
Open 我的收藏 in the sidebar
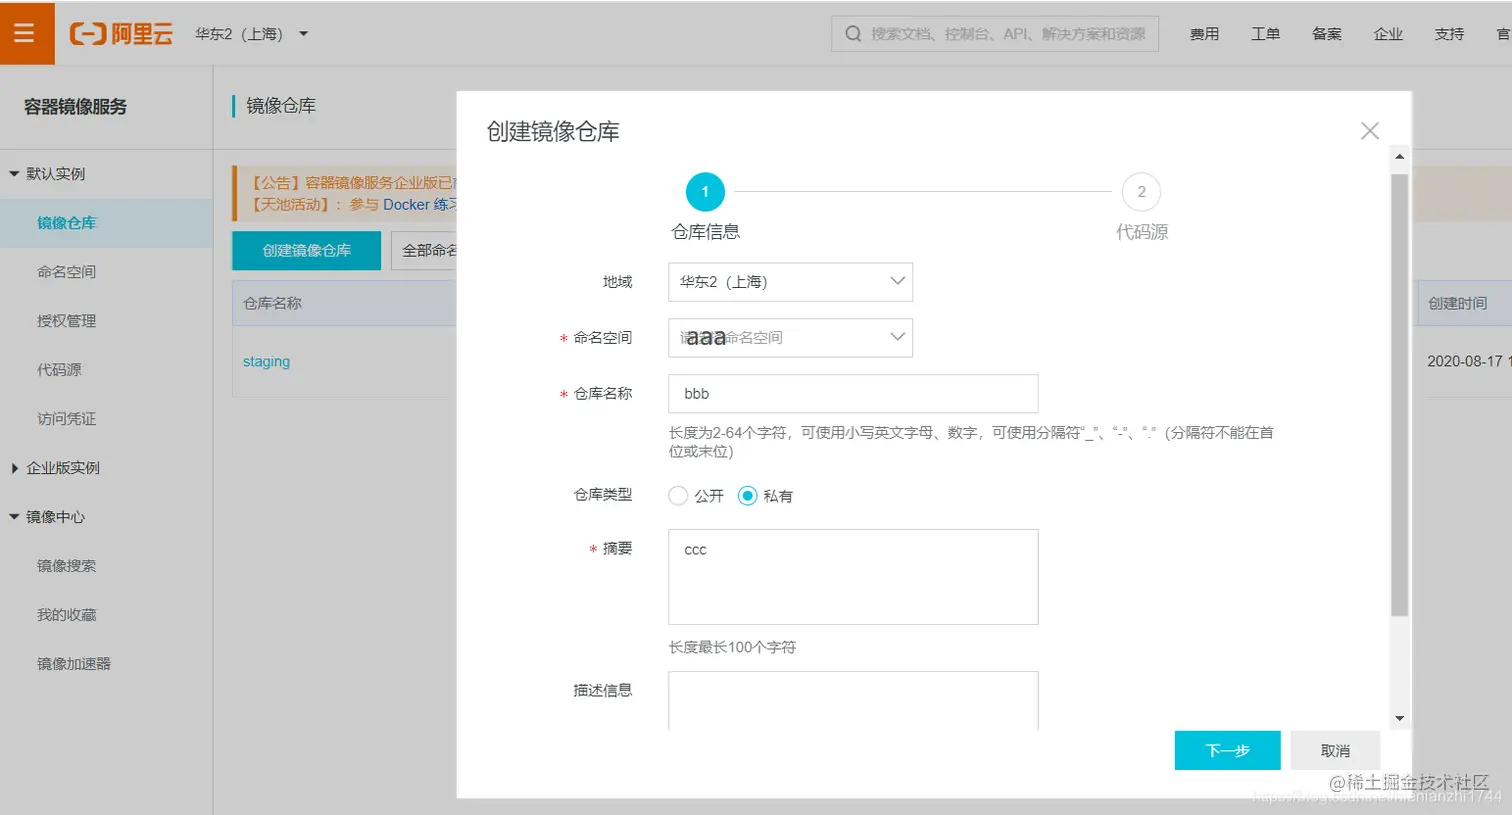[x=66, y=615]
